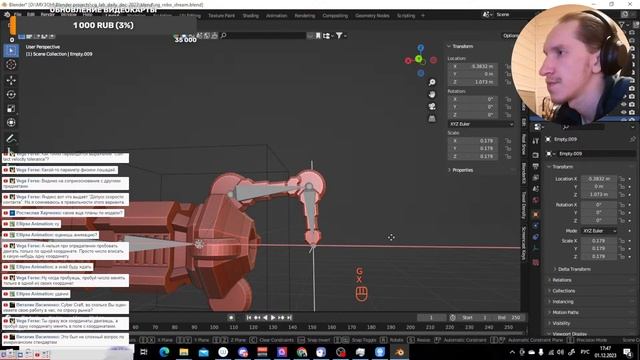Expand the Instancing panel
Image resolution: width=640 pixels, height=360 pixels.
562,302
